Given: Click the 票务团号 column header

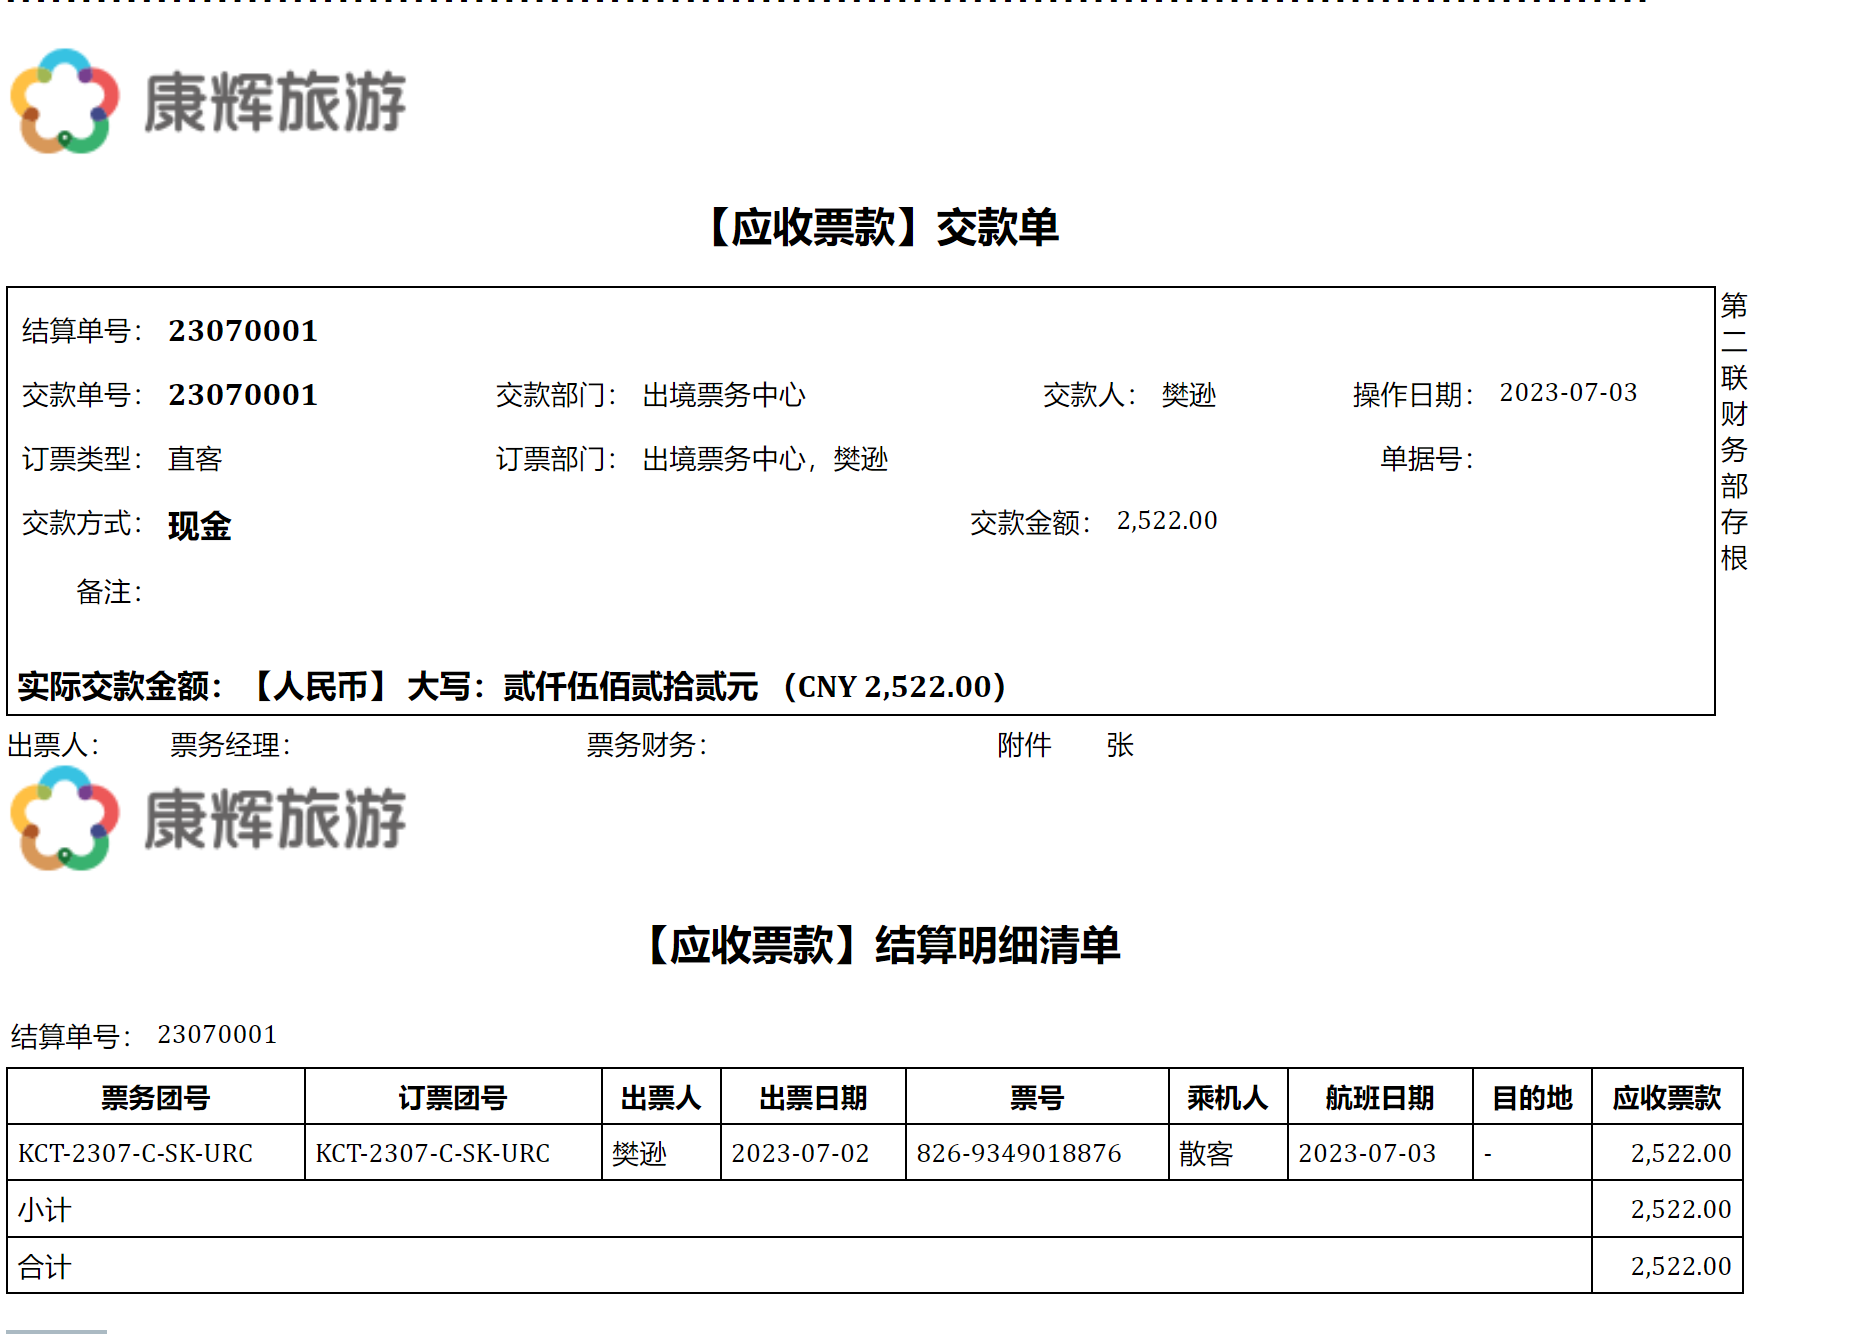Looking at the screenshot, I should pos(155,1098).
